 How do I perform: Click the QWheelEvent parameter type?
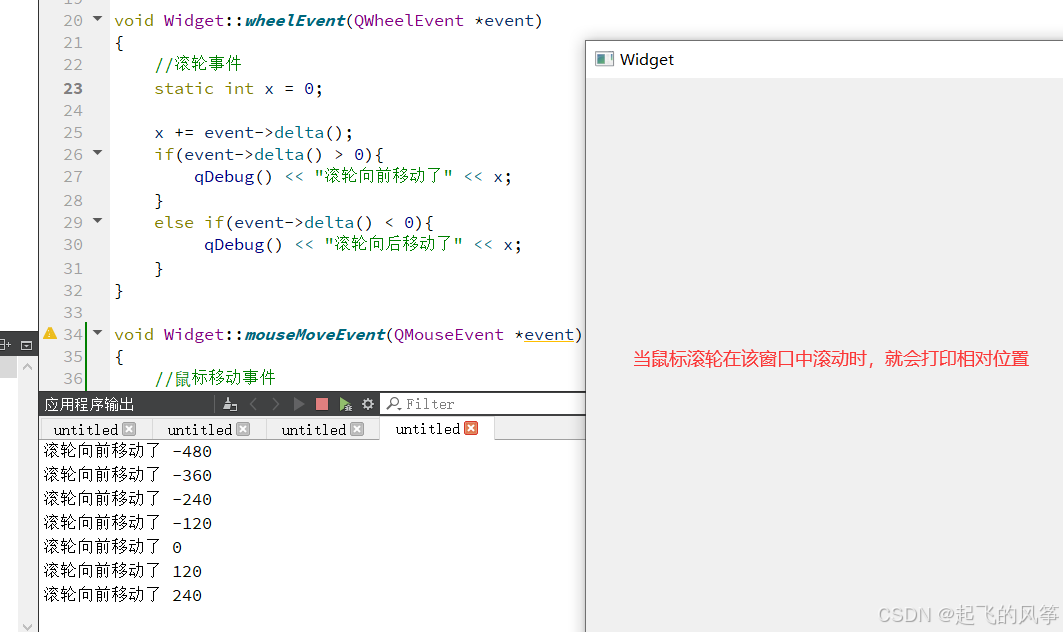[409, 21]
